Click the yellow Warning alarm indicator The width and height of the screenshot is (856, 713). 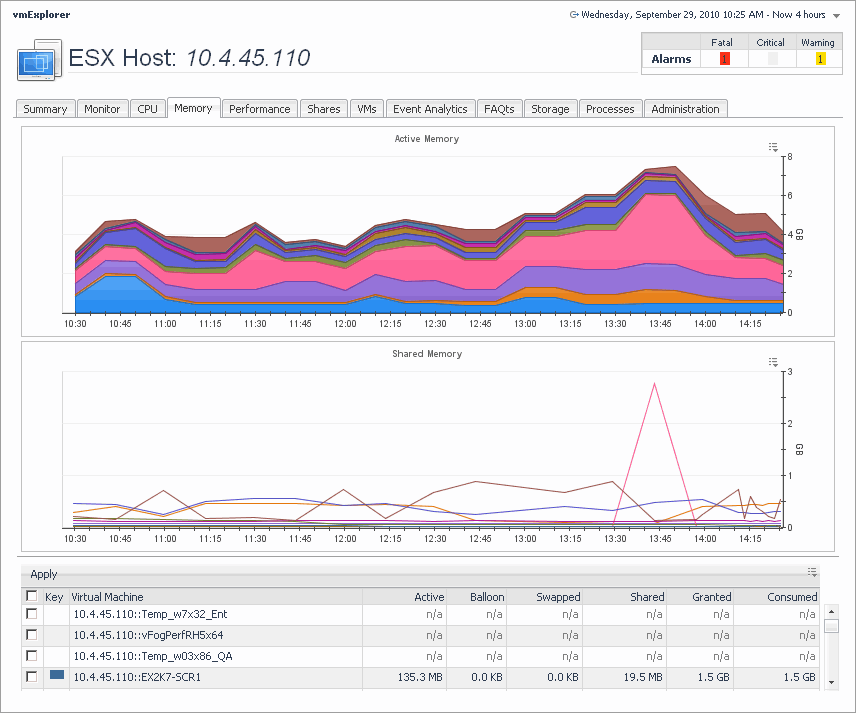820,59
